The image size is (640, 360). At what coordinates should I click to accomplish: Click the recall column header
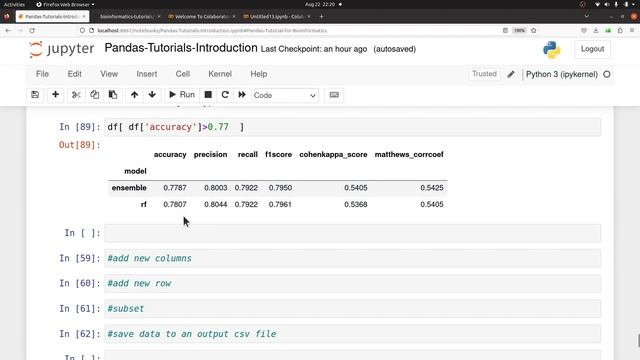coord(247,155)
